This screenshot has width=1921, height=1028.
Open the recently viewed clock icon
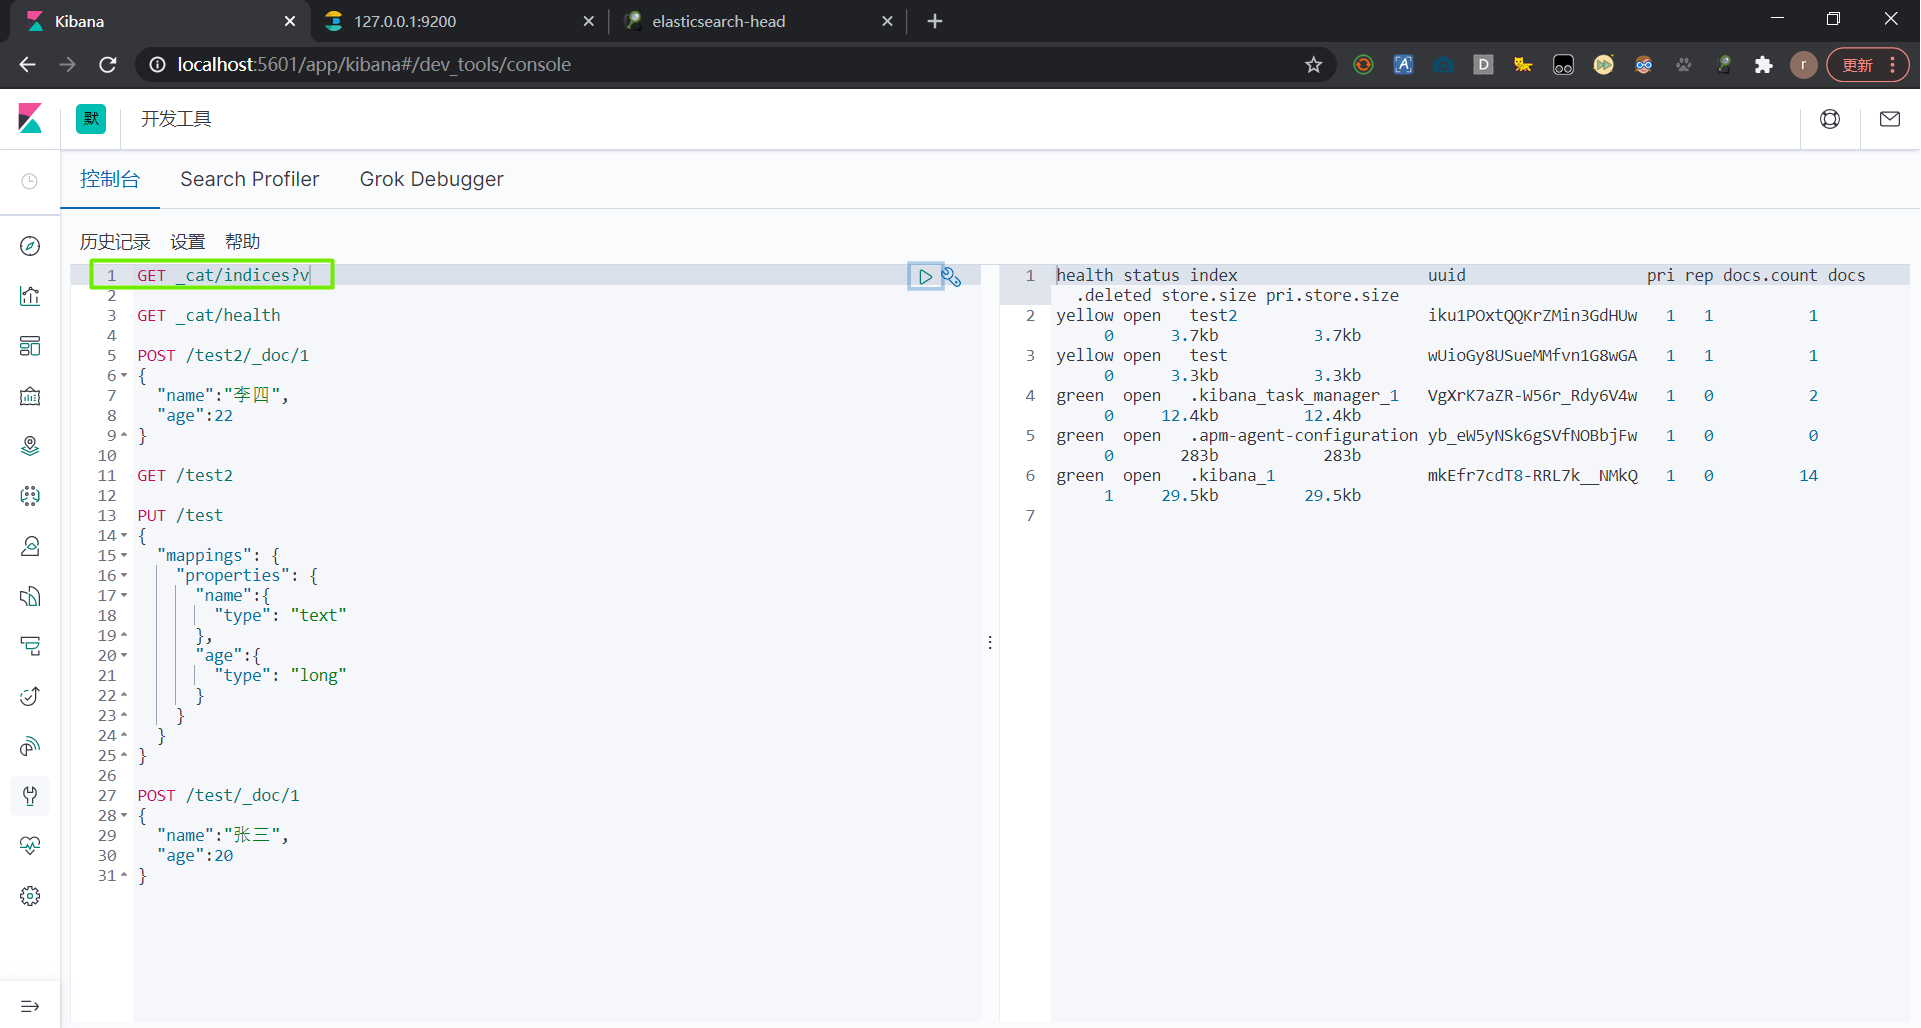click(x=30, y=181)
